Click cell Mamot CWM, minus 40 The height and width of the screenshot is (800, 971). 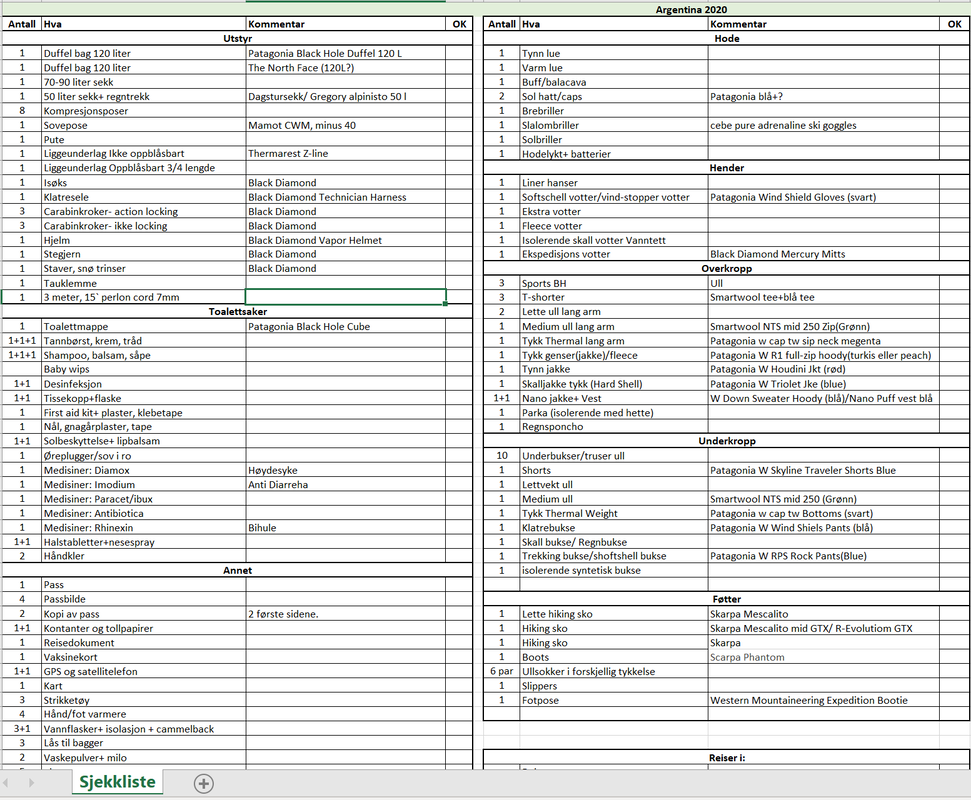[x=346, y=125]
